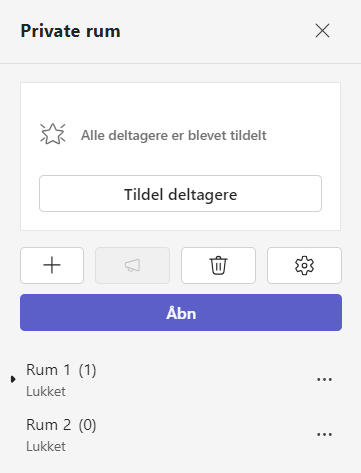Add a new room with plus icon
This screenshot has height=473, width=361.
[52, 265]
